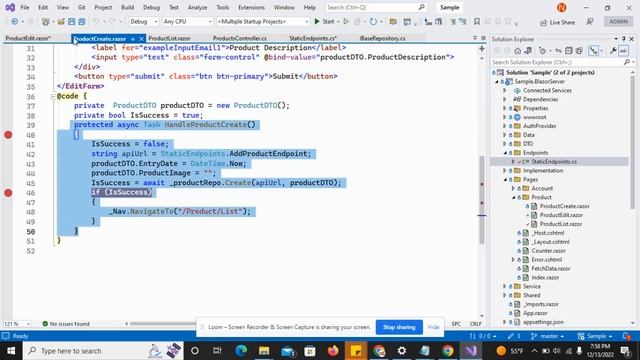Click Show All Files in Solution Explorer
Viewport: 640px width, 360px height.
point(579,51)
